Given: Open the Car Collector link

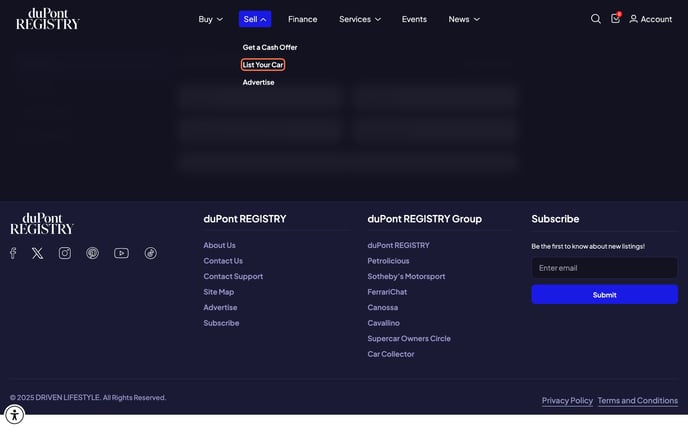Looking at the screenshot, I should point(391,354).
